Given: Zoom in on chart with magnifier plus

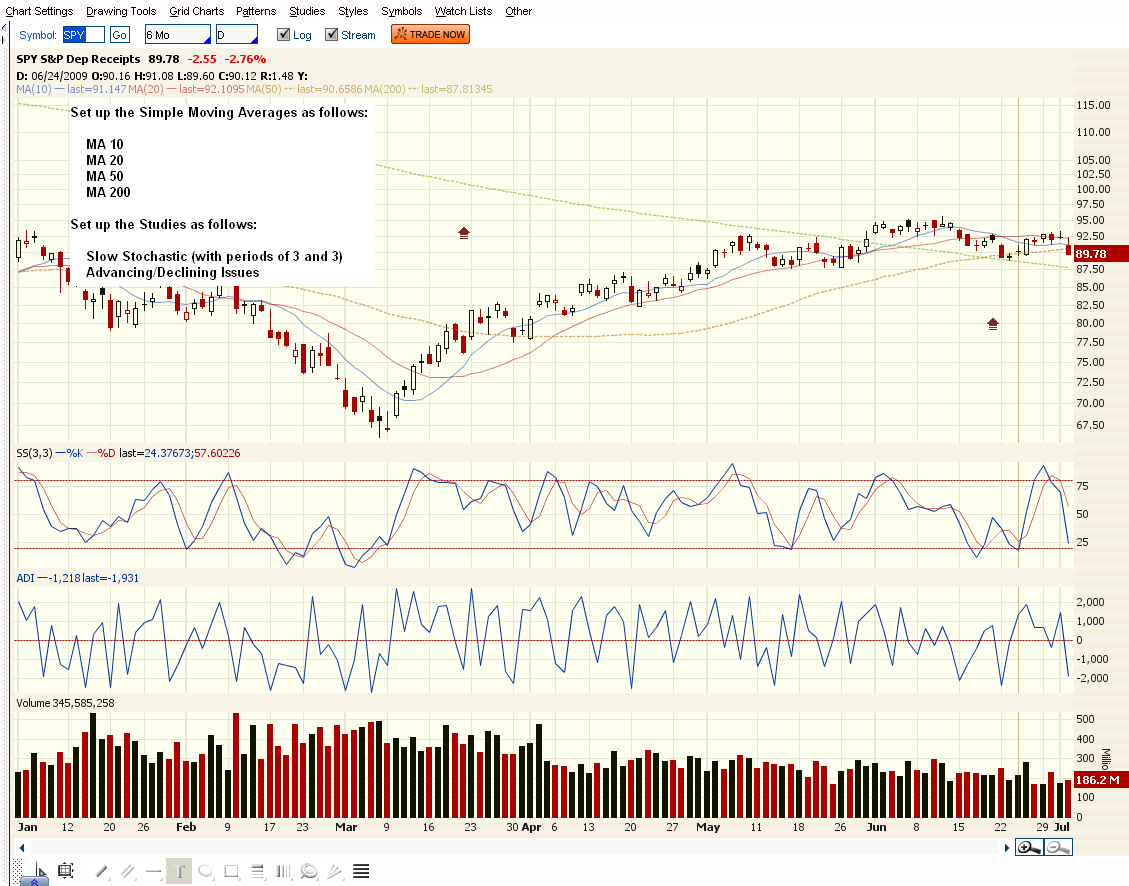Looking at the screenshot, I should coord(1029,848).
